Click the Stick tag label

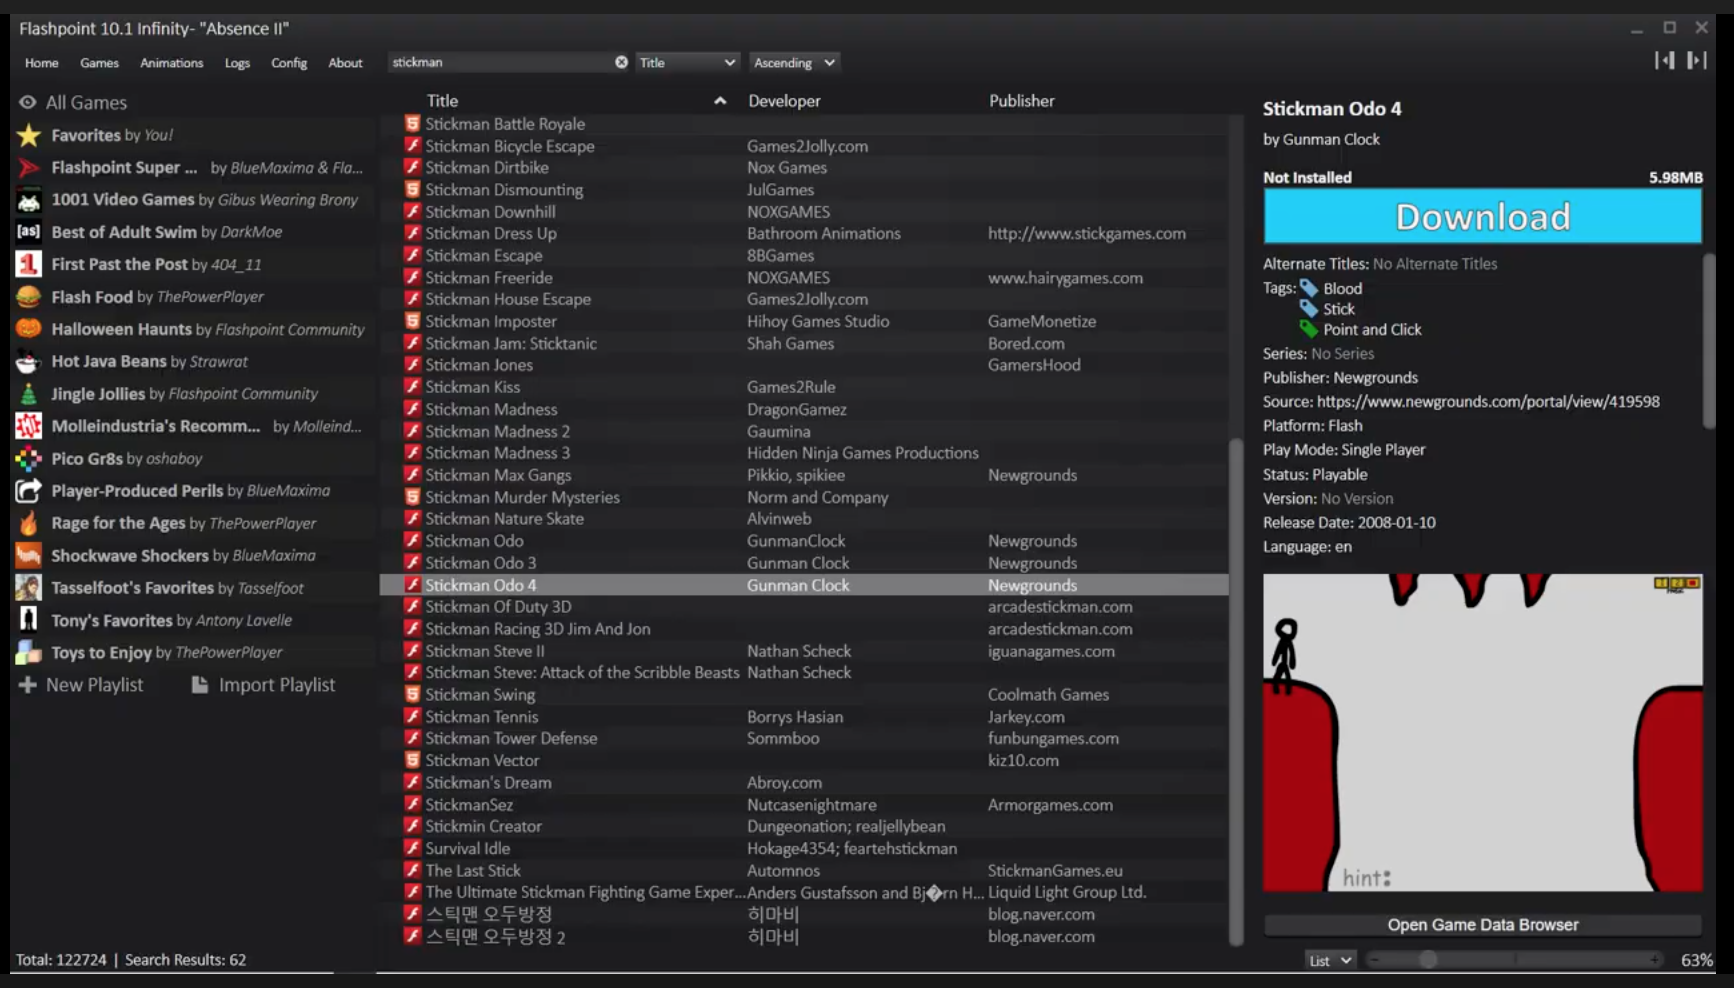pos(1339,309)
